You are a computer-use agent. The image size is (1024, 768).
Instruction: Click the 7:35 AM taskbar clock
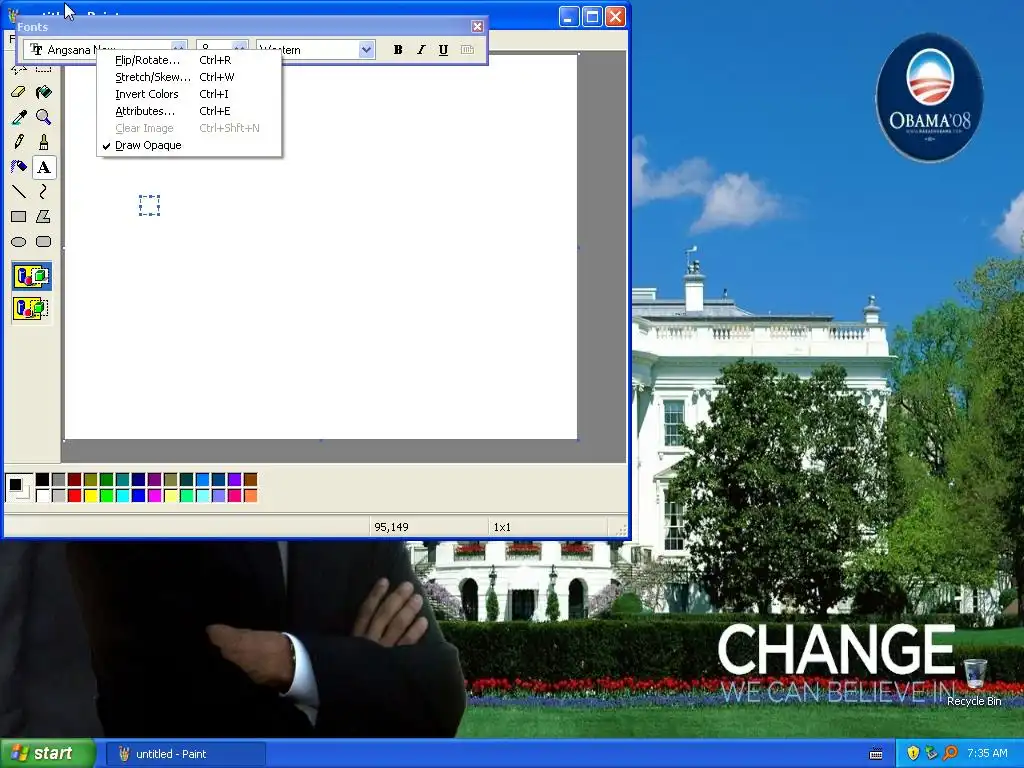(x=987, y=753)
